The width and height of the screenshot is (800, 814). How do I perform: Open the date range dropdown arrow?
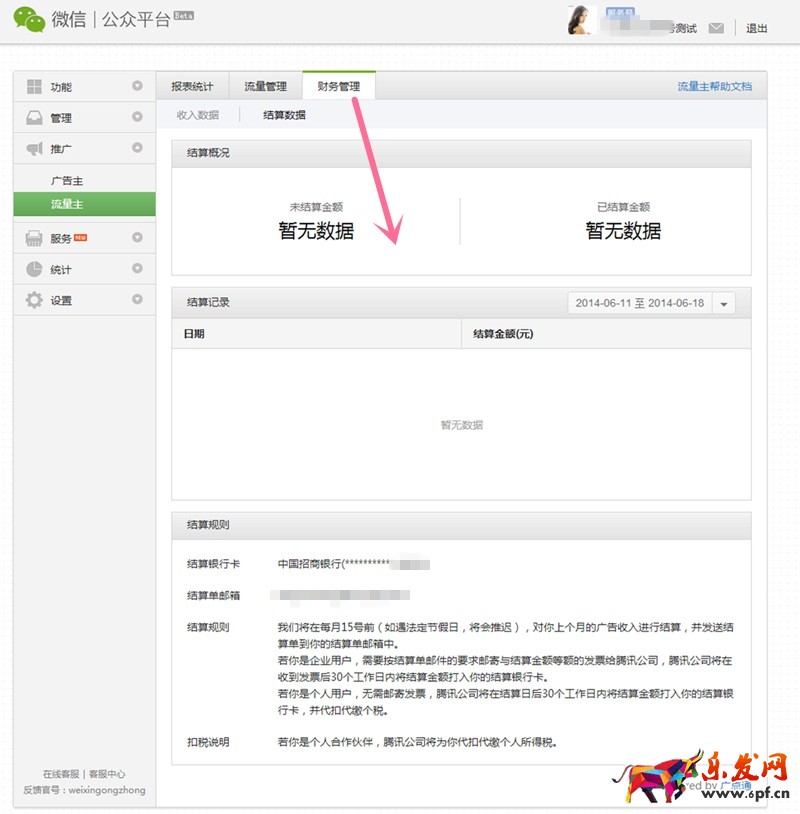pos(724,303)
